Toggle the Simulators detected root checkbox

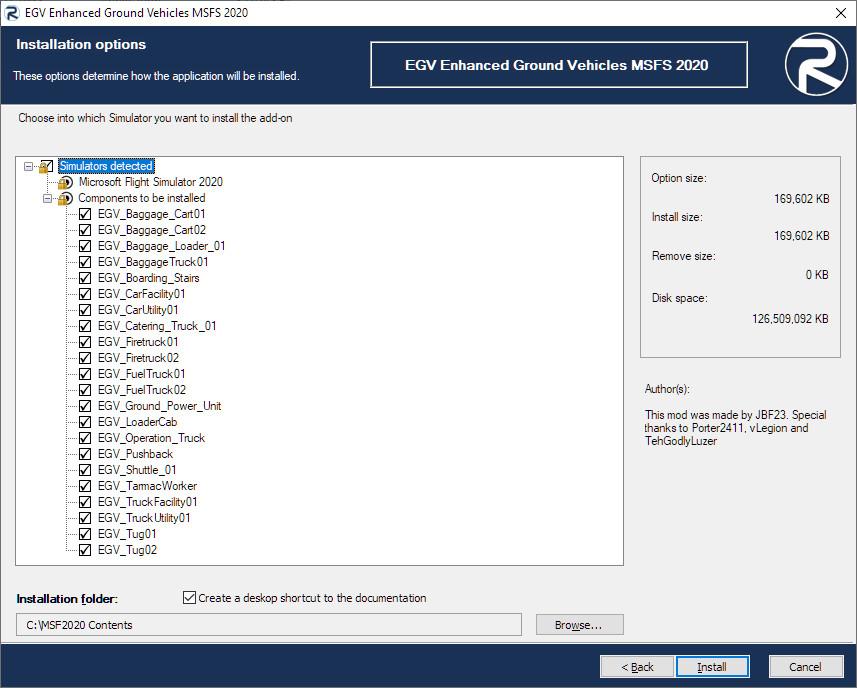[49, 164]
